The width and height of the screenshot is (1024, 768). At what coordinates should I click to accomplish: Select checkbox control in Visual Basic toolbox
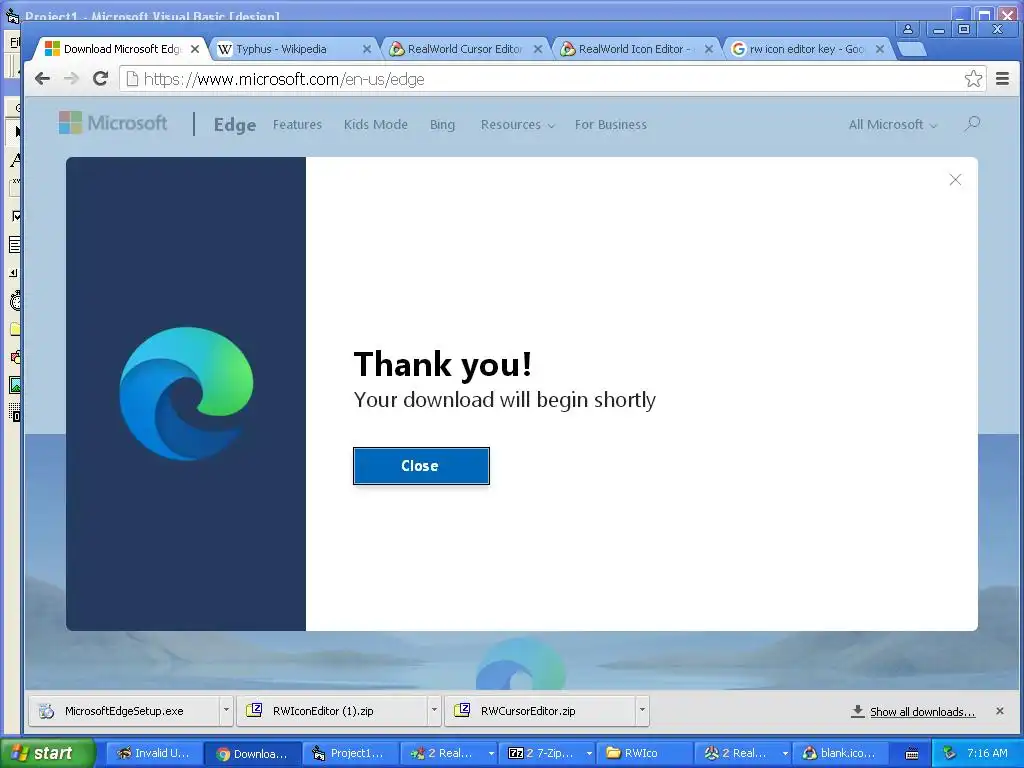14,216
